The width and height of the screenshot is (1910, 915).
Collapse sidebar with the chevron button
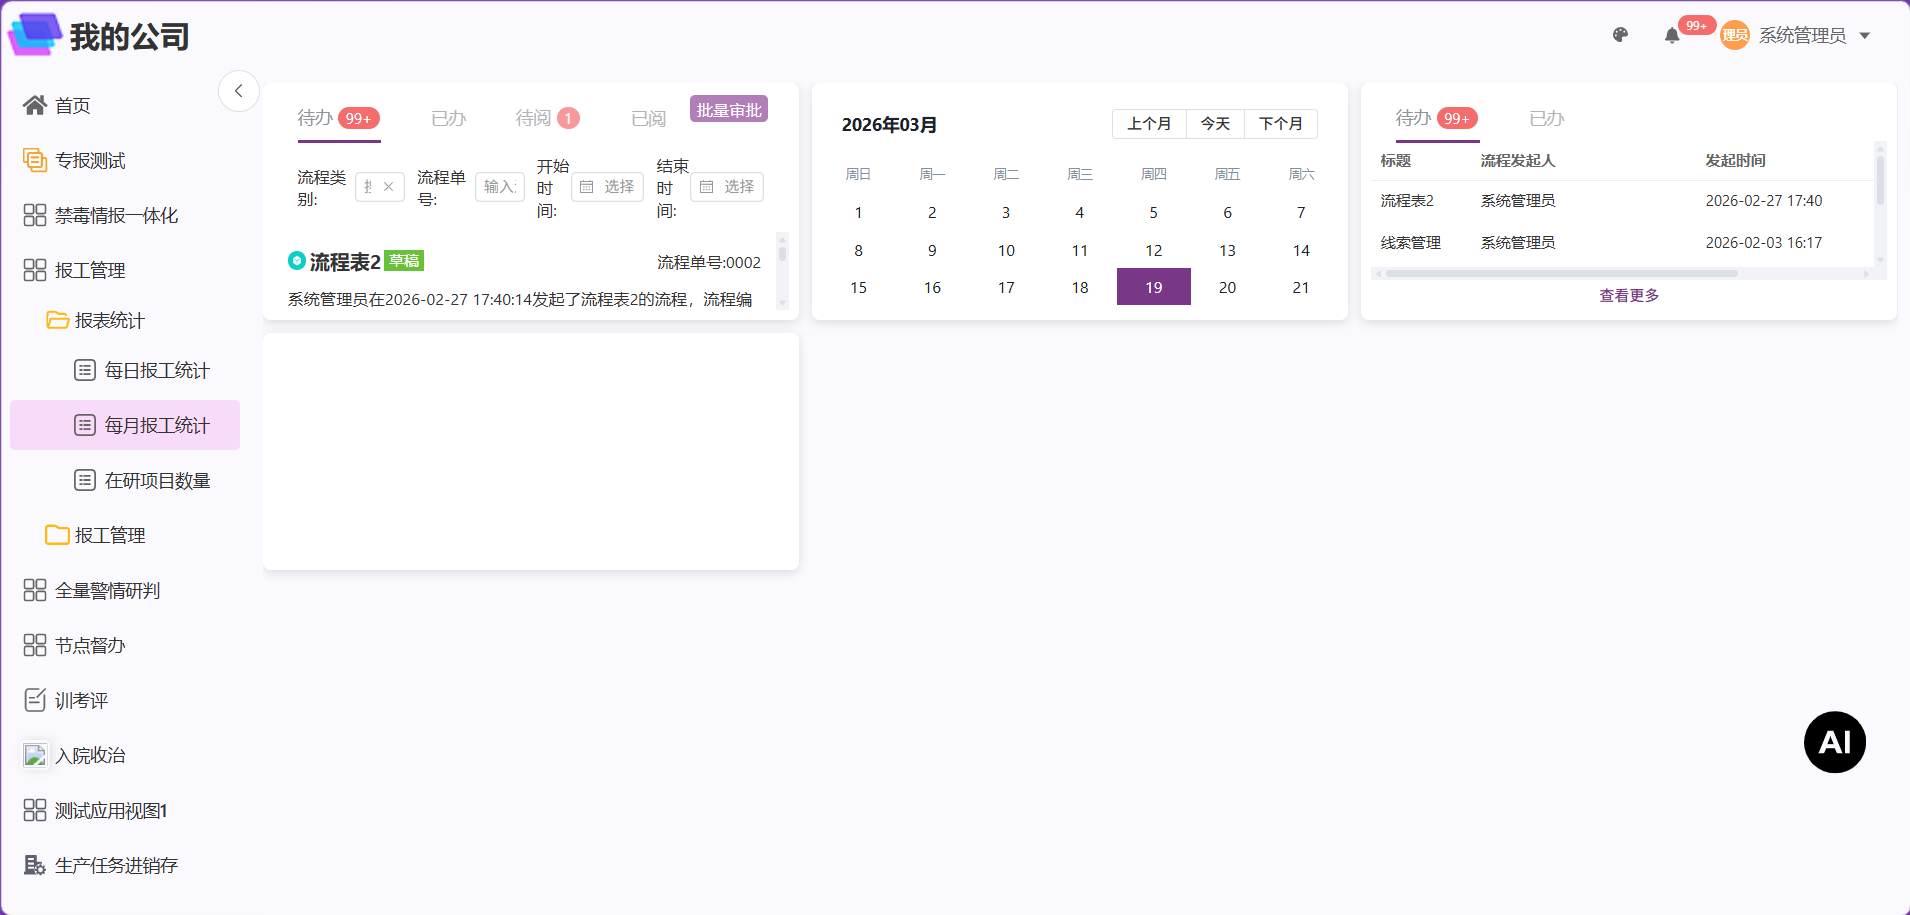(239, 91)
